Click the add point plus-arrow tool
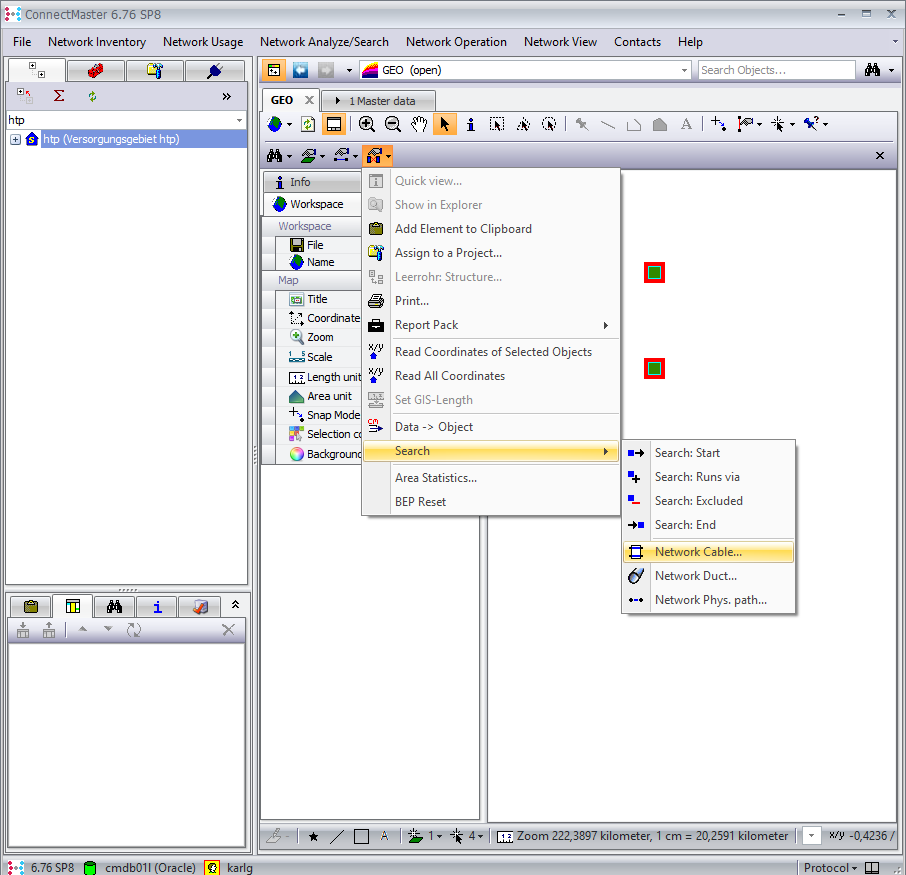Screen dimensions: 906x875 pyautogui.click(x=718, y=124)
